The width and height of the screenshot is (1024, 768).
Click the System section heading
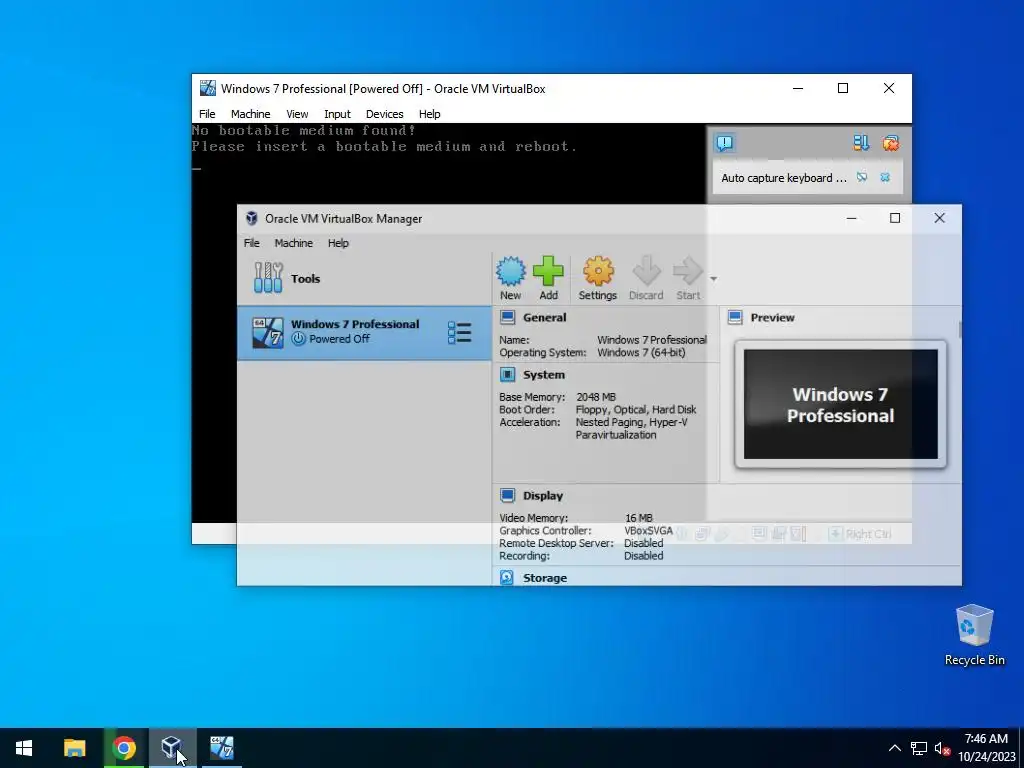coord(543,375)
